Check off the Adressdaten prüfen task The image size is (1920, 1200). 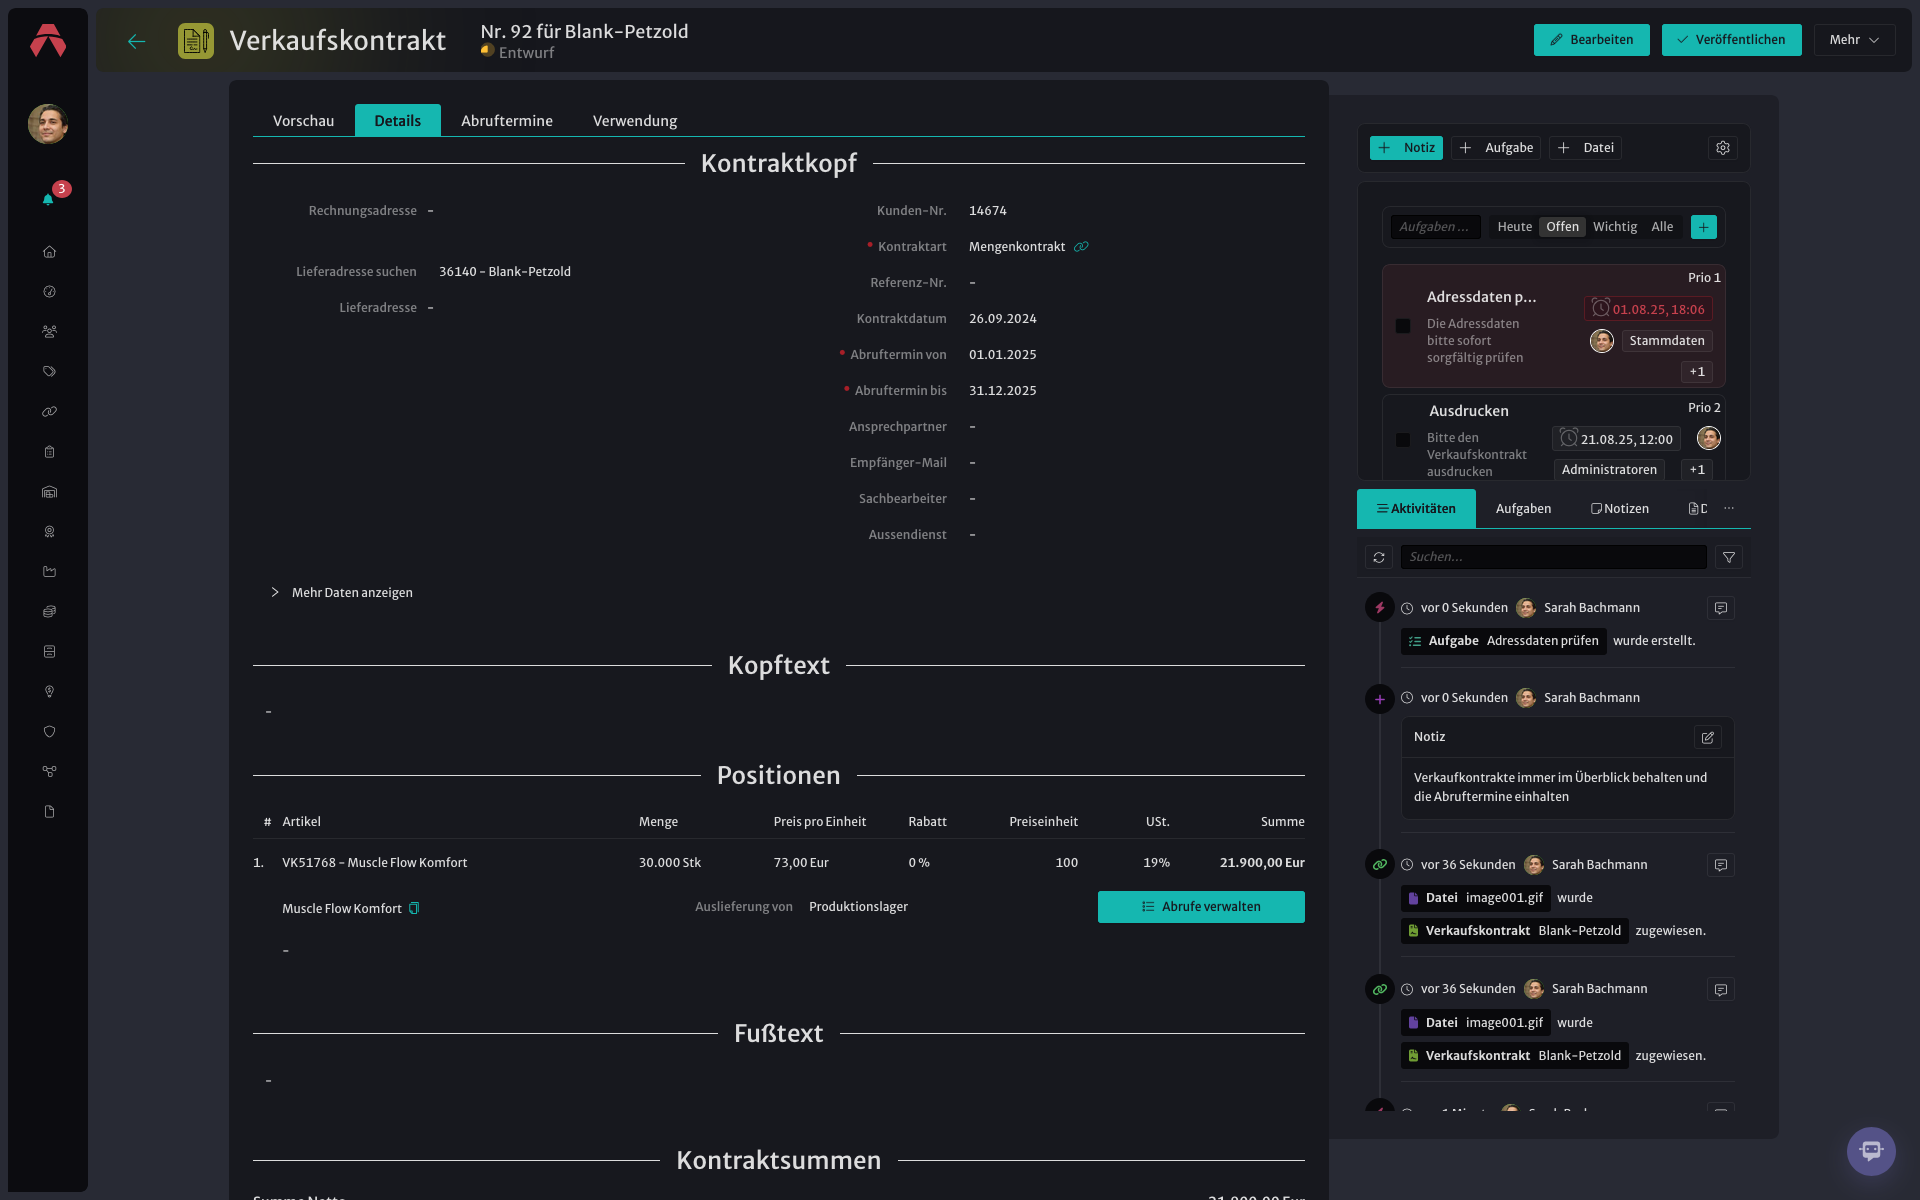click(x=1403, y=326)
